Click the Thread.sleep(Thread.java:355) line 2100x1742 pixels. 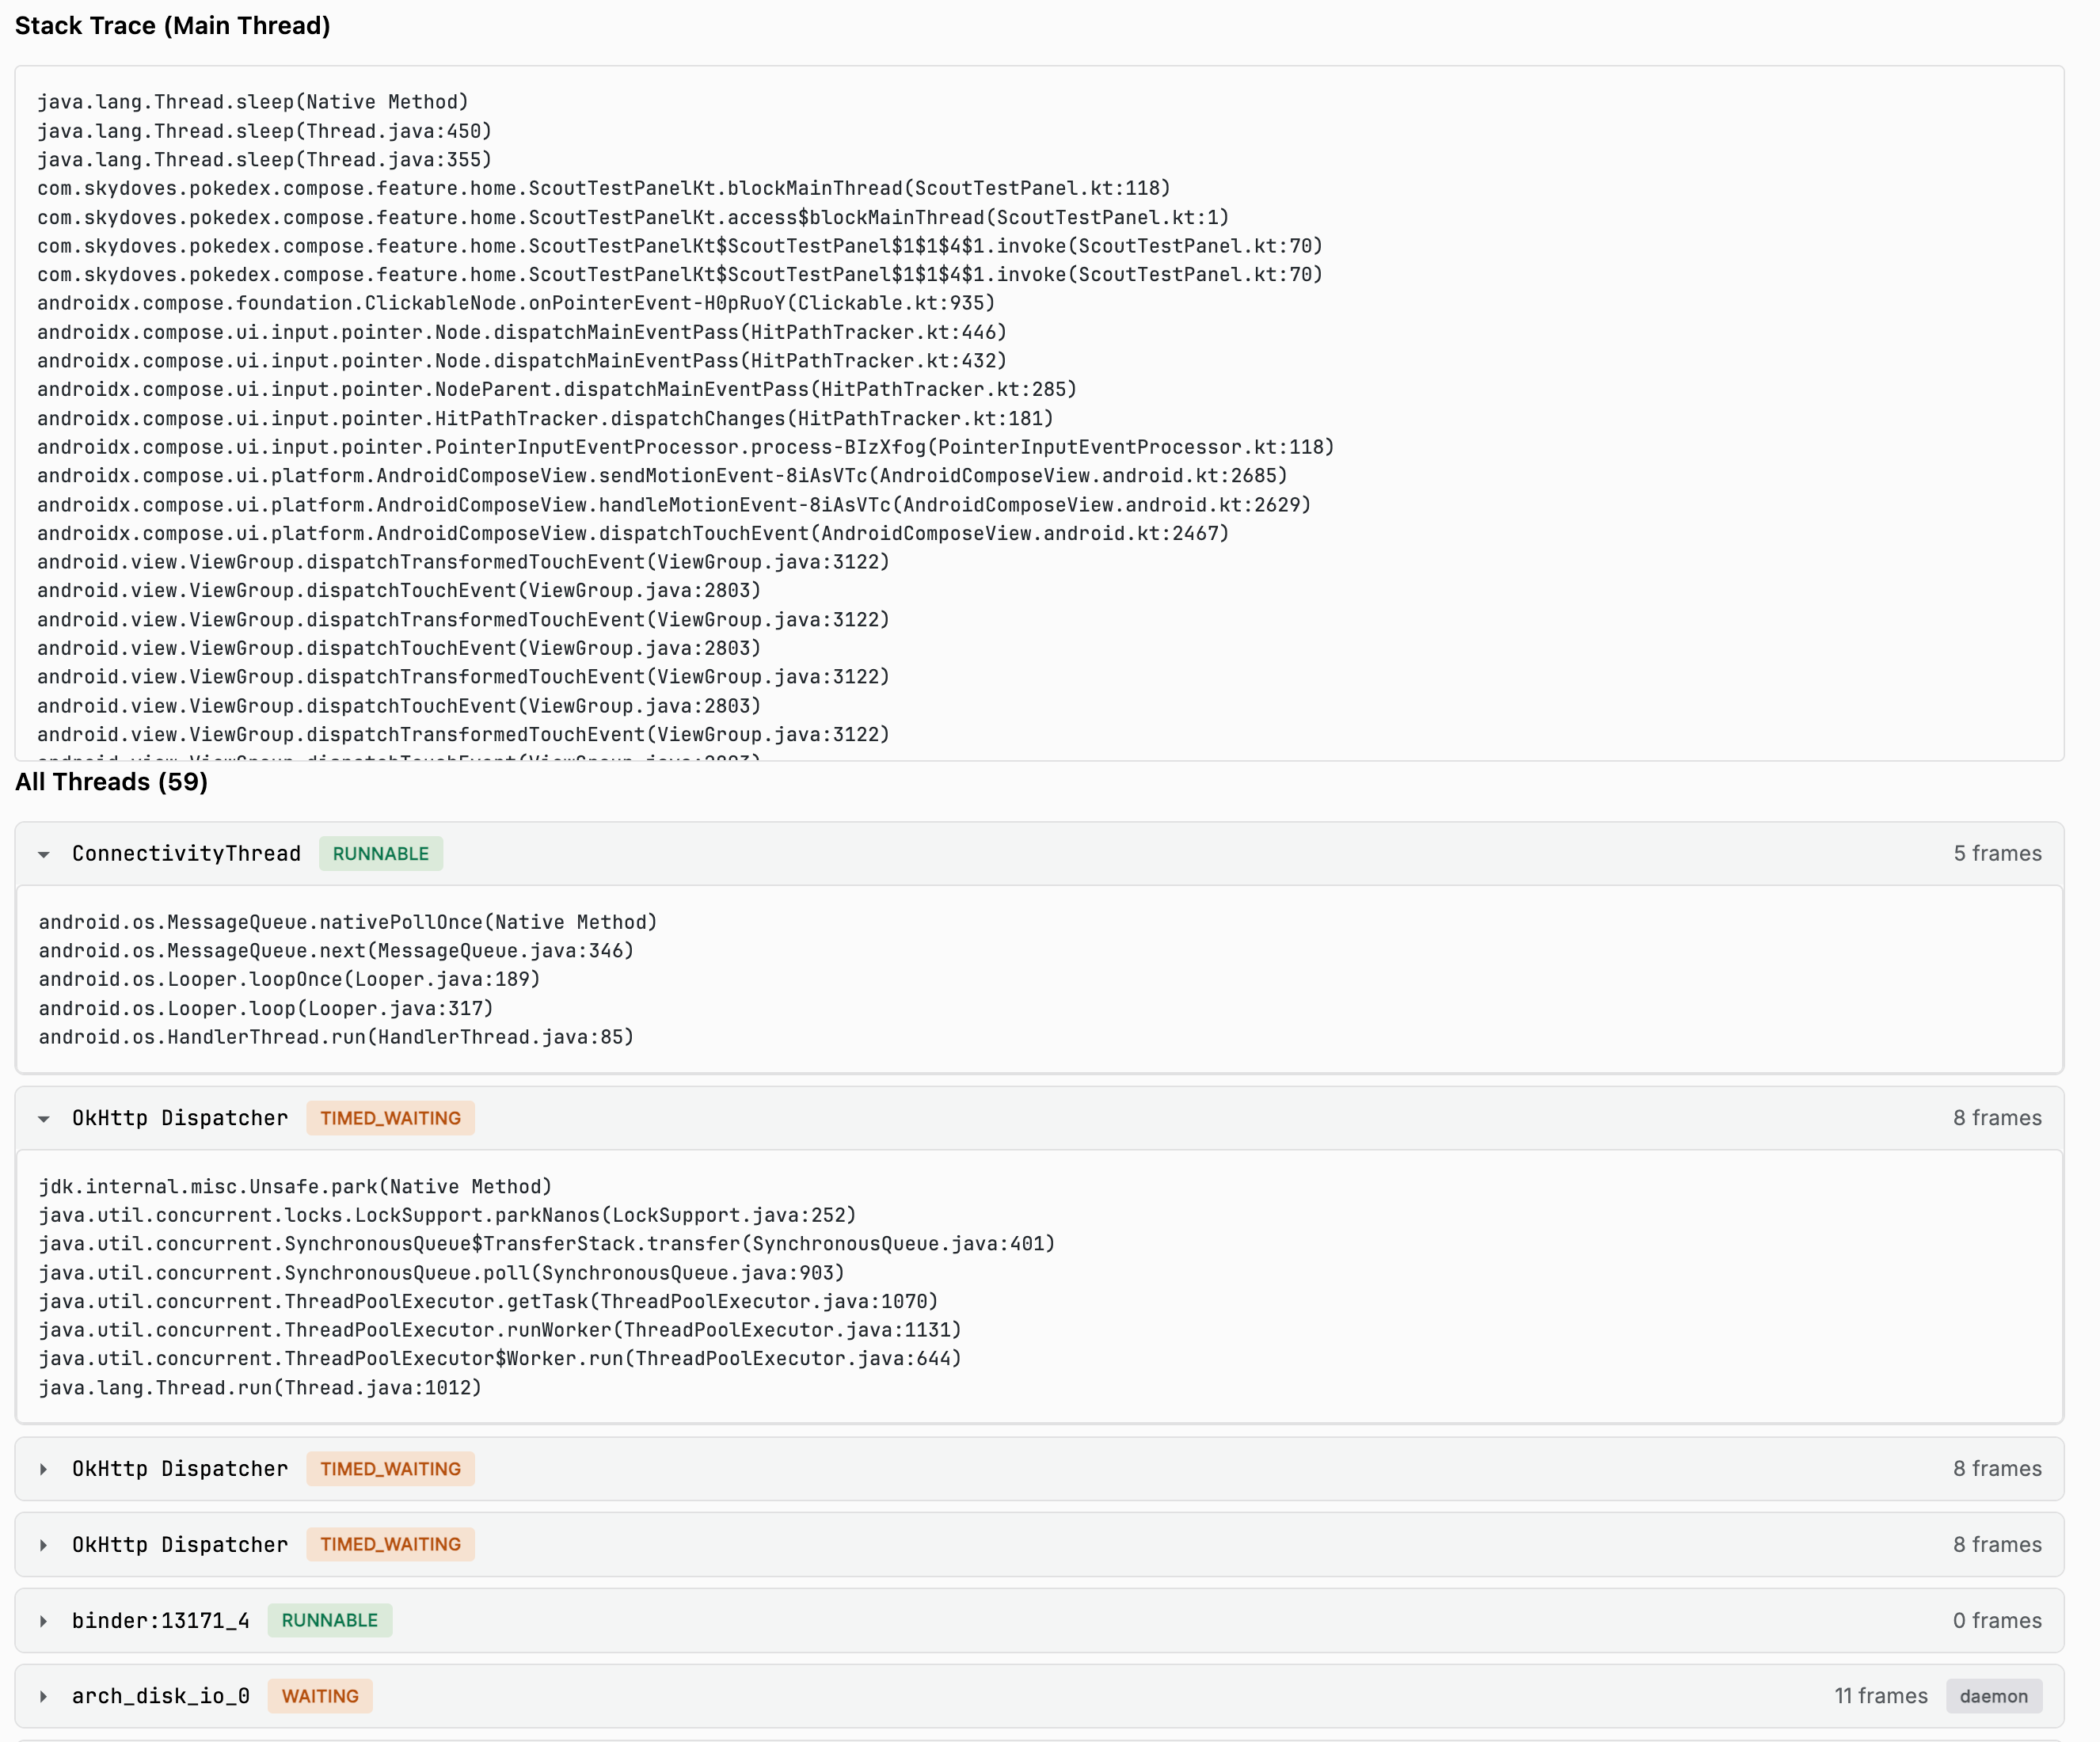pyautogui.click(x=265, y=160)
